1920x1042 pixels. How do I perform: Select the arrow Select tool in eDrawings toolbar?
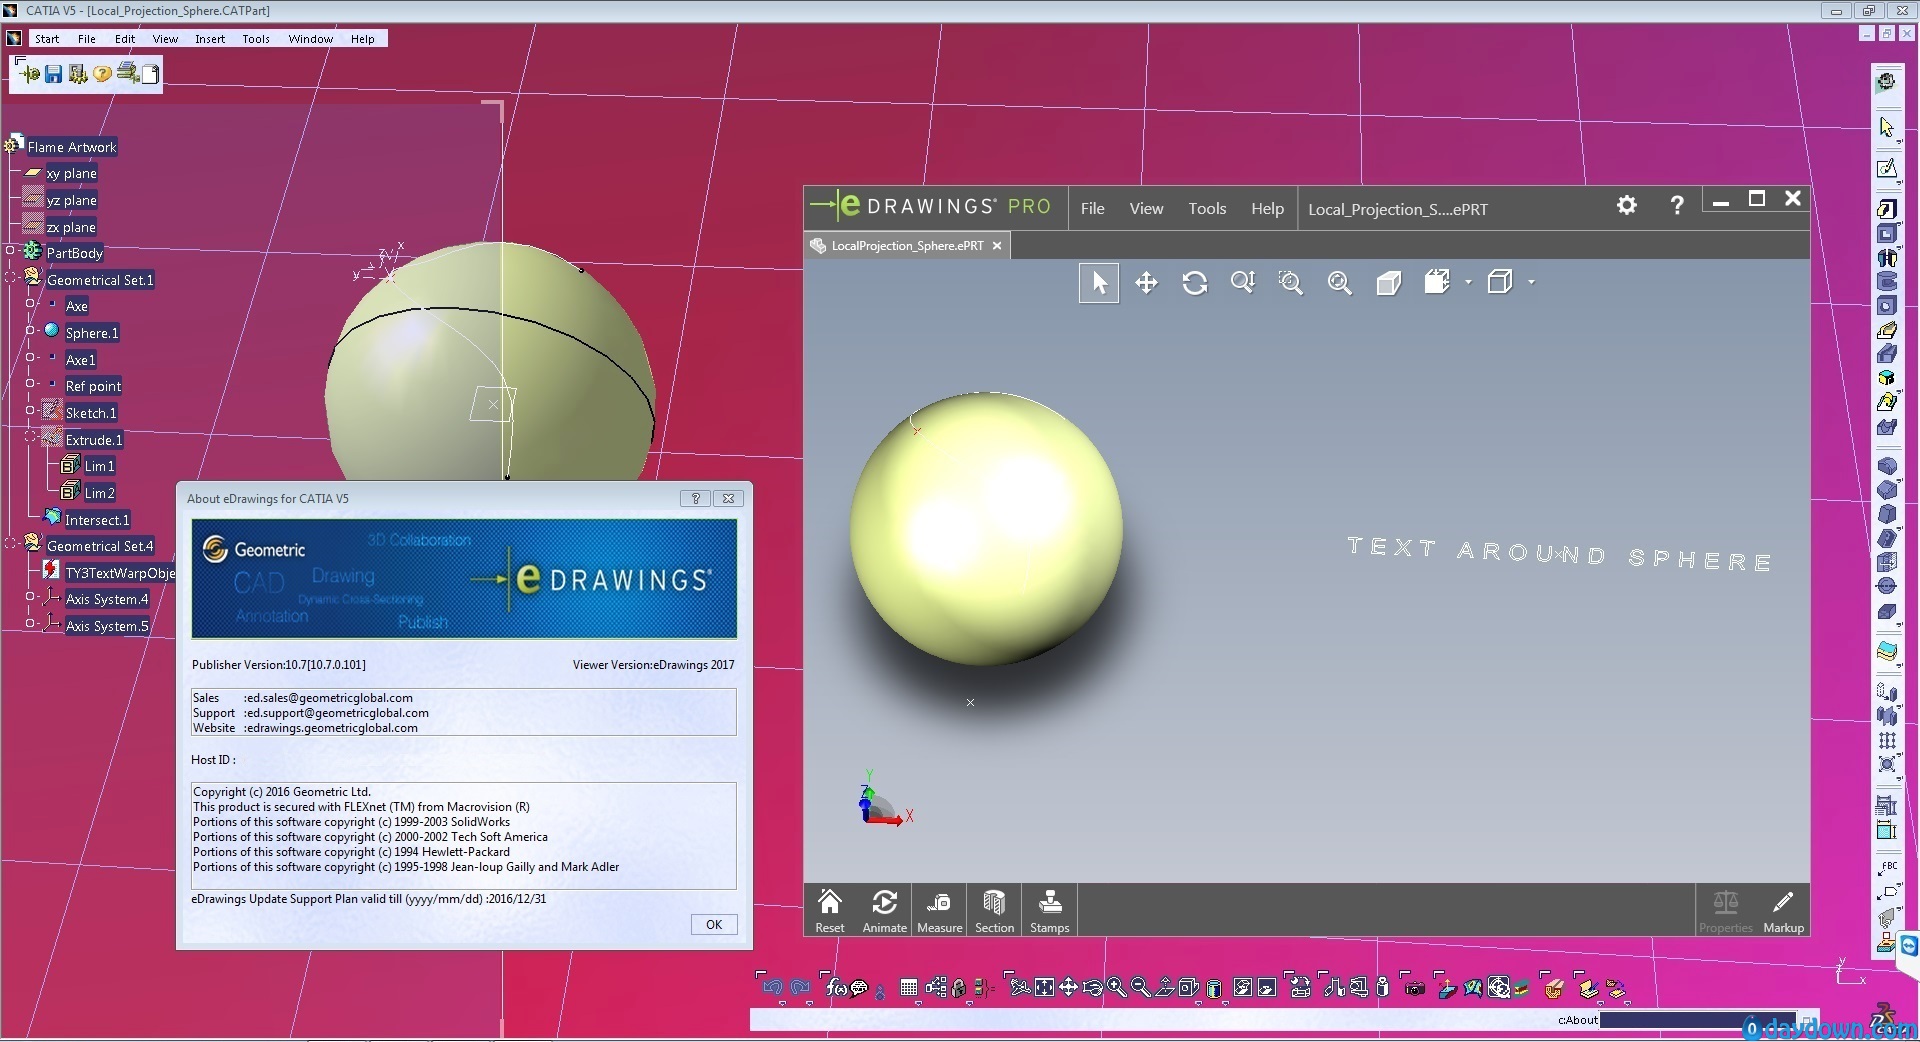[x=1099, y=283]
